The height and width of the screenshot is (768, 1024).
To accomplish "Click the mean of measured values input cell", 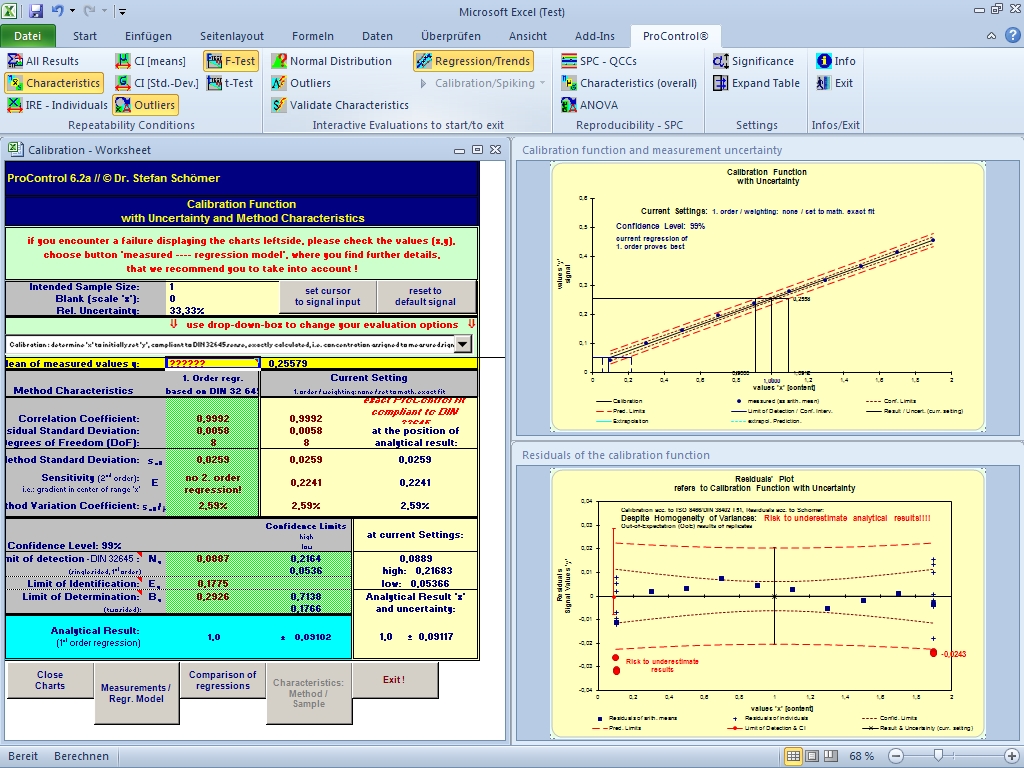I will click(212, 364).
